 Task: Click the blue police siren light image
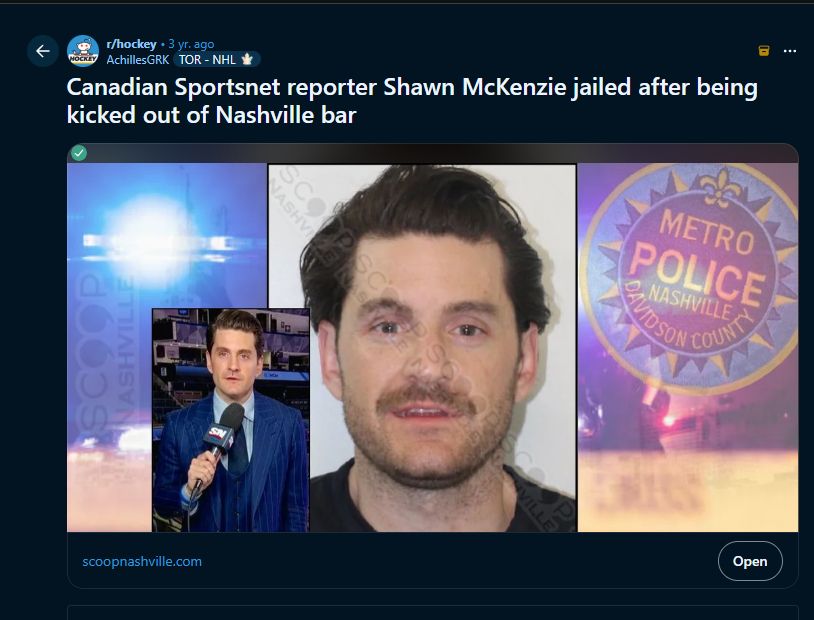(167, 236)
